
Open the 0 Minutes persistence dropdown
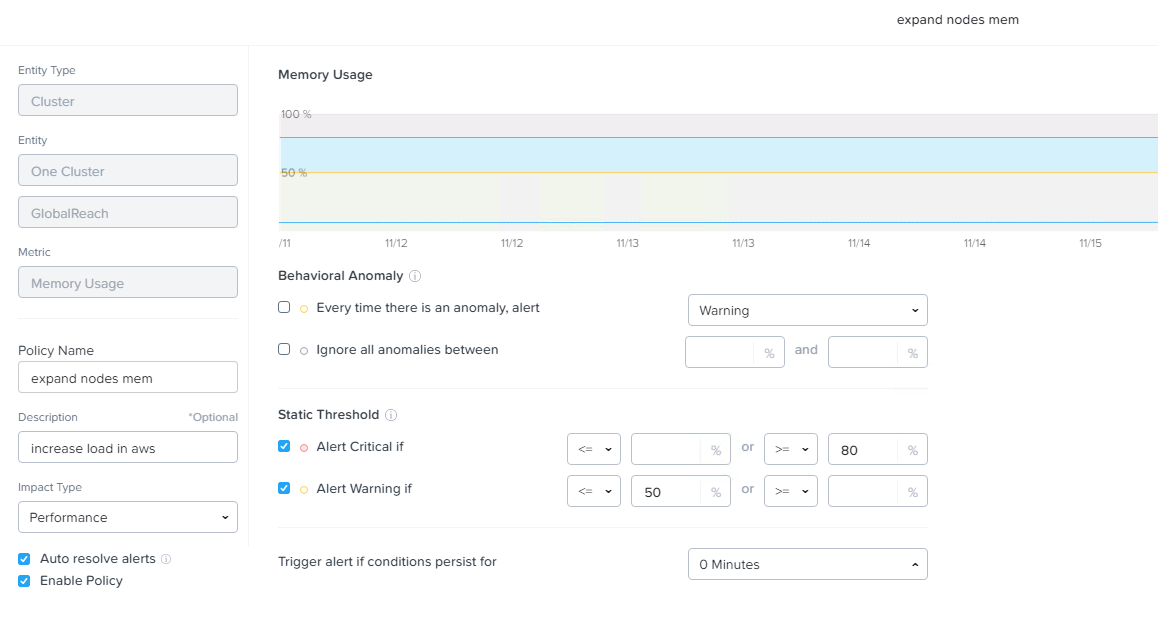pos(807,564)
